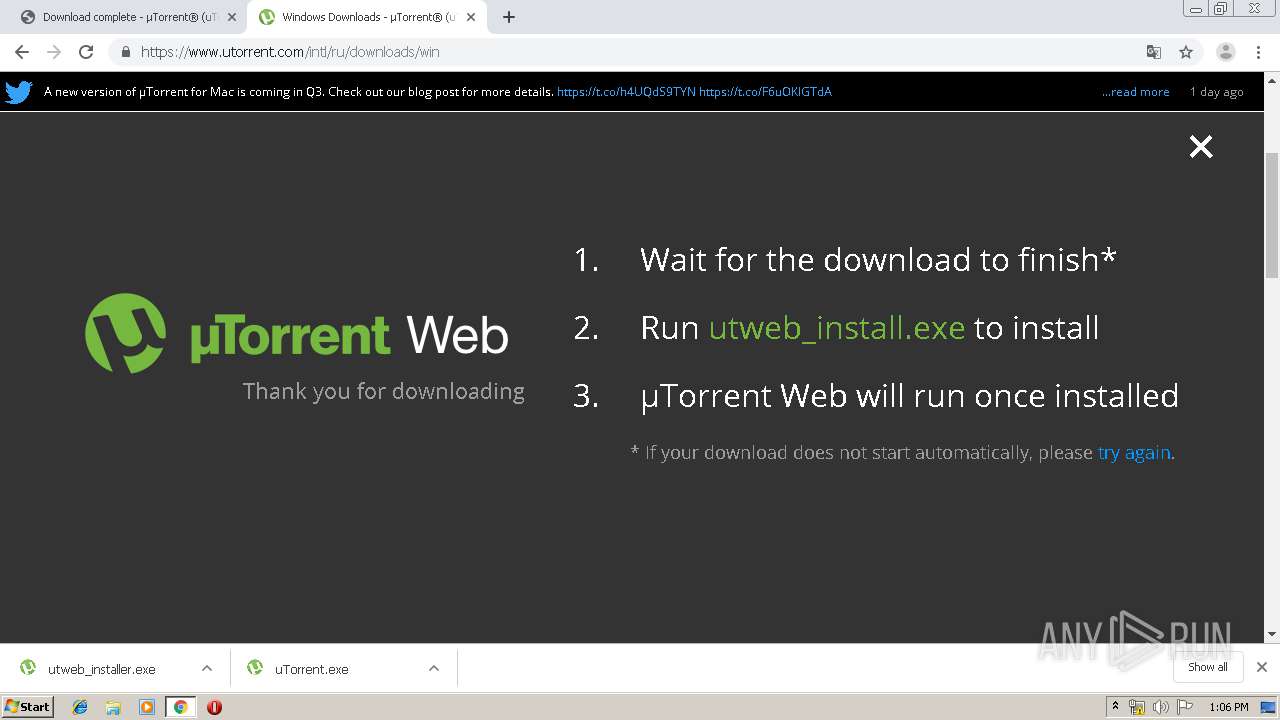View site security padlock info

(125, 52)
